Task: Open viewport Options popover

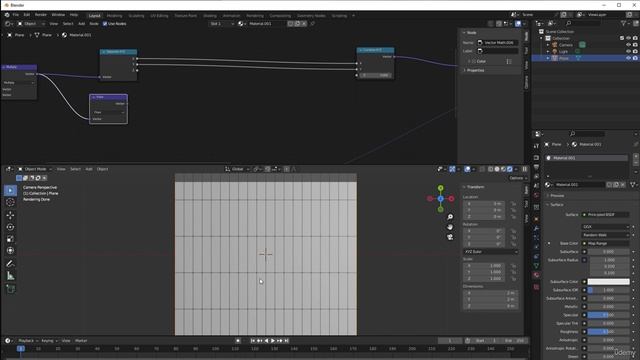Action: coord(518,178)
